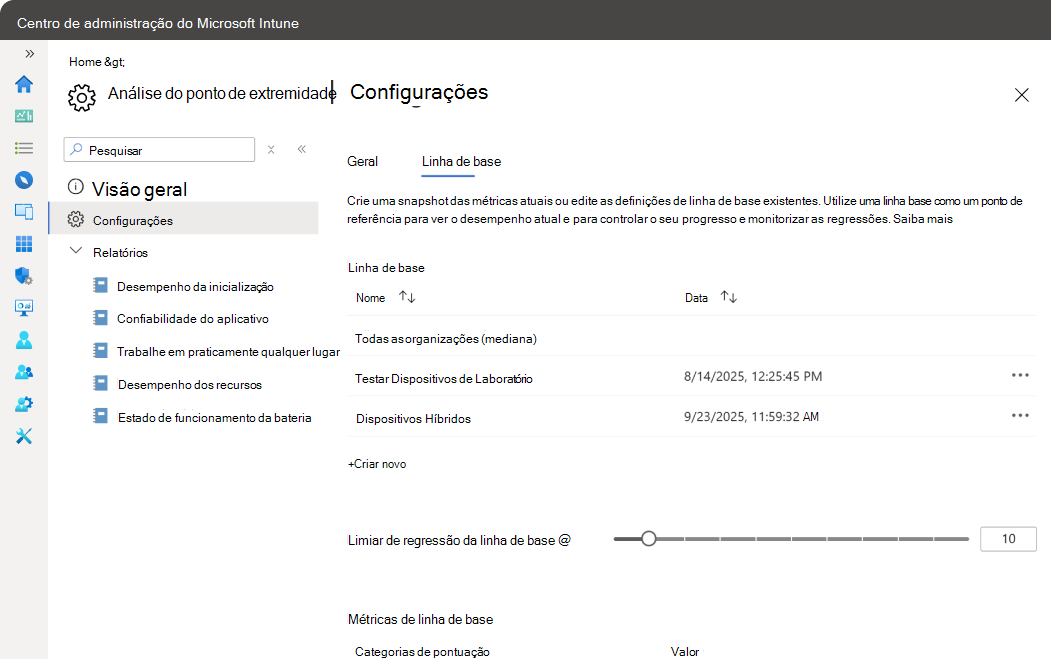Screen dimensions: 1051x659
Task: Click the large gear icon beside page title
Action: coord(82,98)
